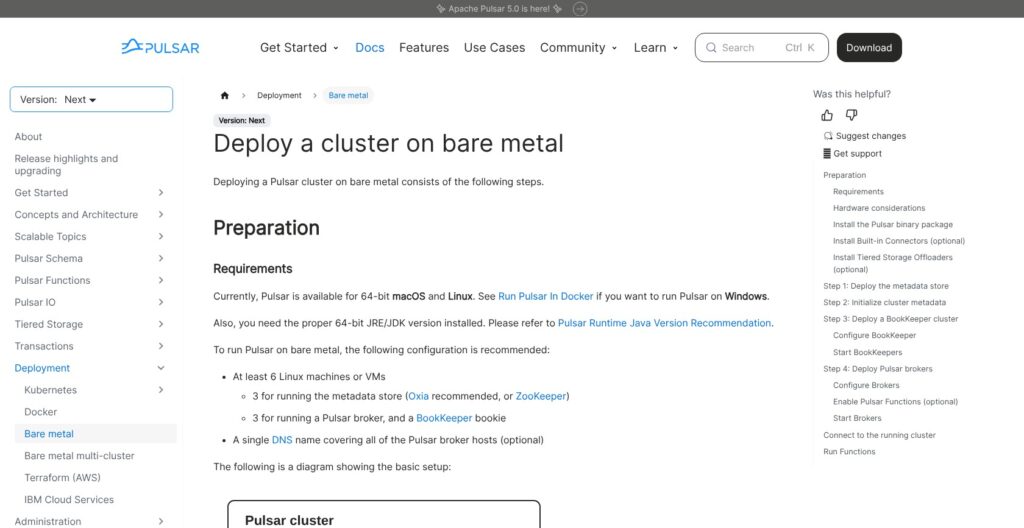Jump to Install Tiered Storage Offloaders

click(893, 263)
